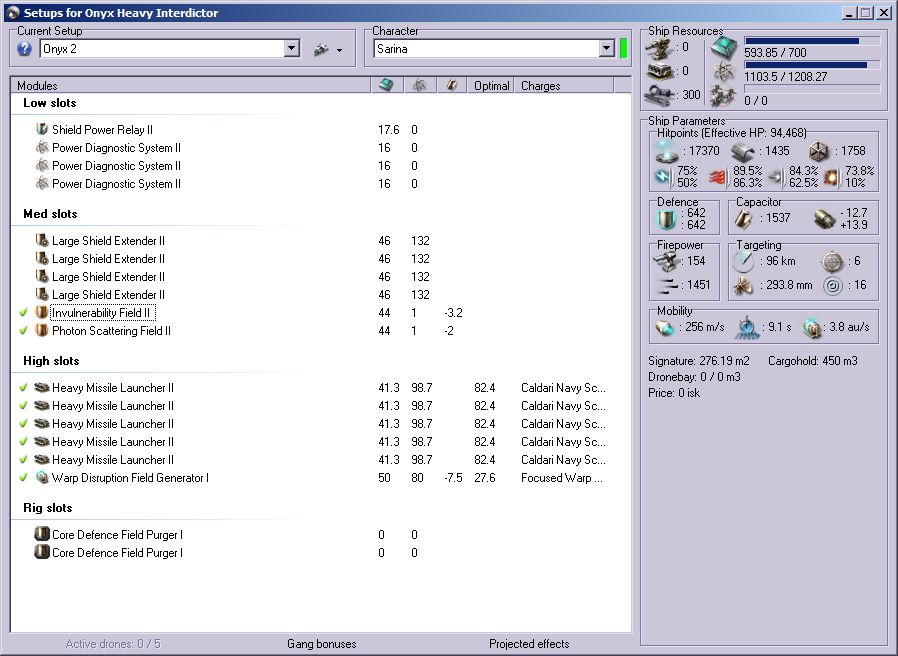Screen dimensions: 898x656
Task: Click the max targets icon showing 6
Action: tap(832, 262)
